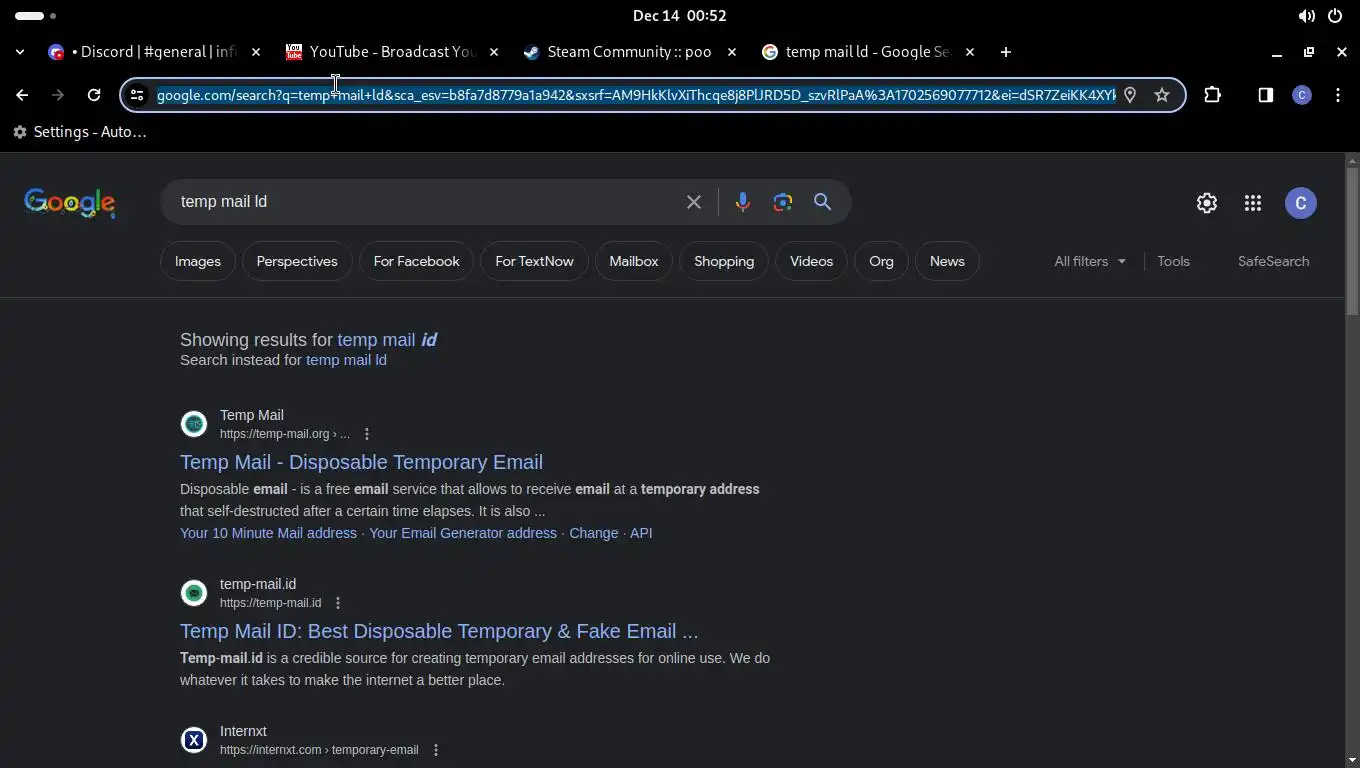Reload the current page
Screen dimensions: 1360x768
tap(94, 95)
